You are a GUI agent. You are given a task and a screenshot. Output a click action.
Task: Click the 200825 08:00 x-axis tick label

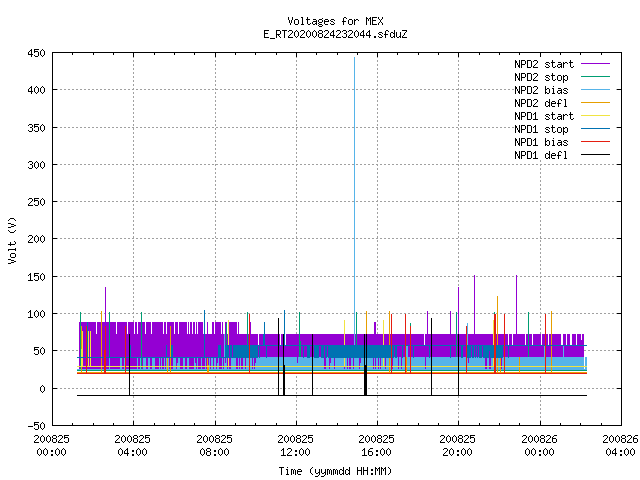tap(215, 446)
